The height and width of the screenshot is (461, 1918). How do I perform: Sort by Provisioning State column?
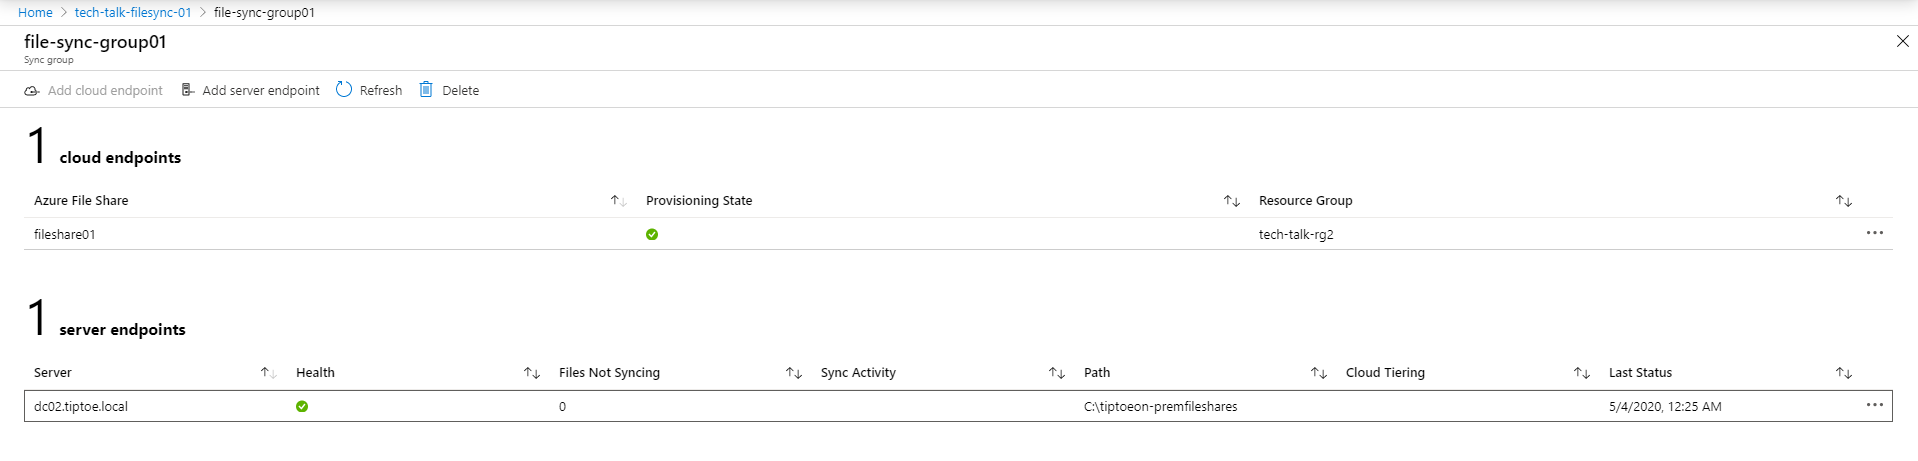coord(1231,201)
